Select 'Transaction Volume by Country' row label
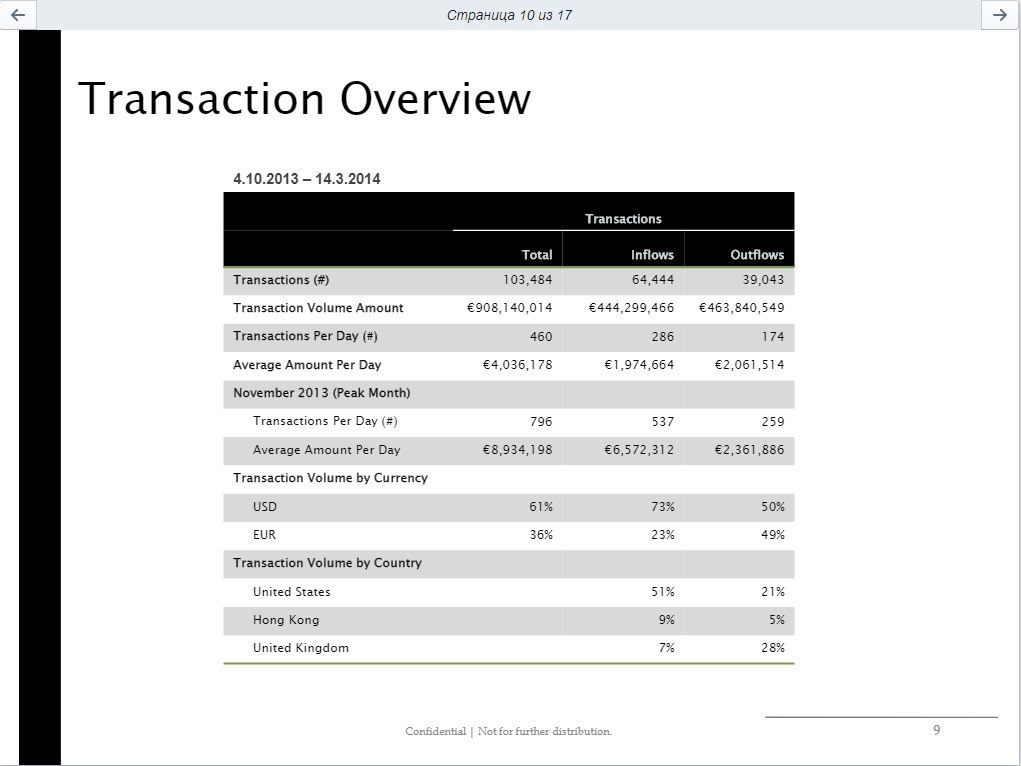This screenshot has height=766, width=1021. tap(328, 563)
